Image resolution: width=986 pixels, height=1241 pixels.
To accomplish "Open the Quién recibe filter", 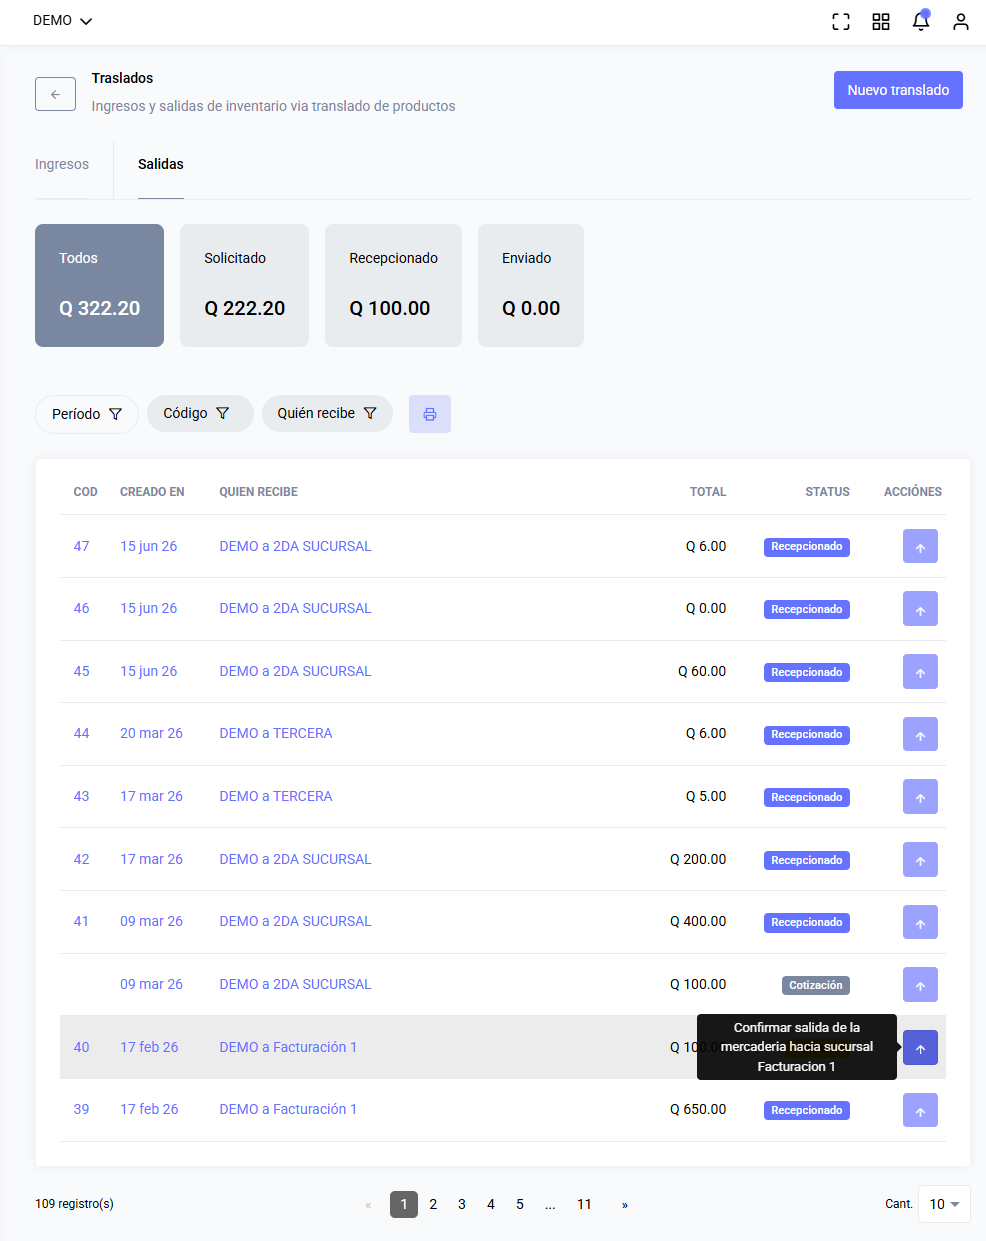I will coord(327,413).
